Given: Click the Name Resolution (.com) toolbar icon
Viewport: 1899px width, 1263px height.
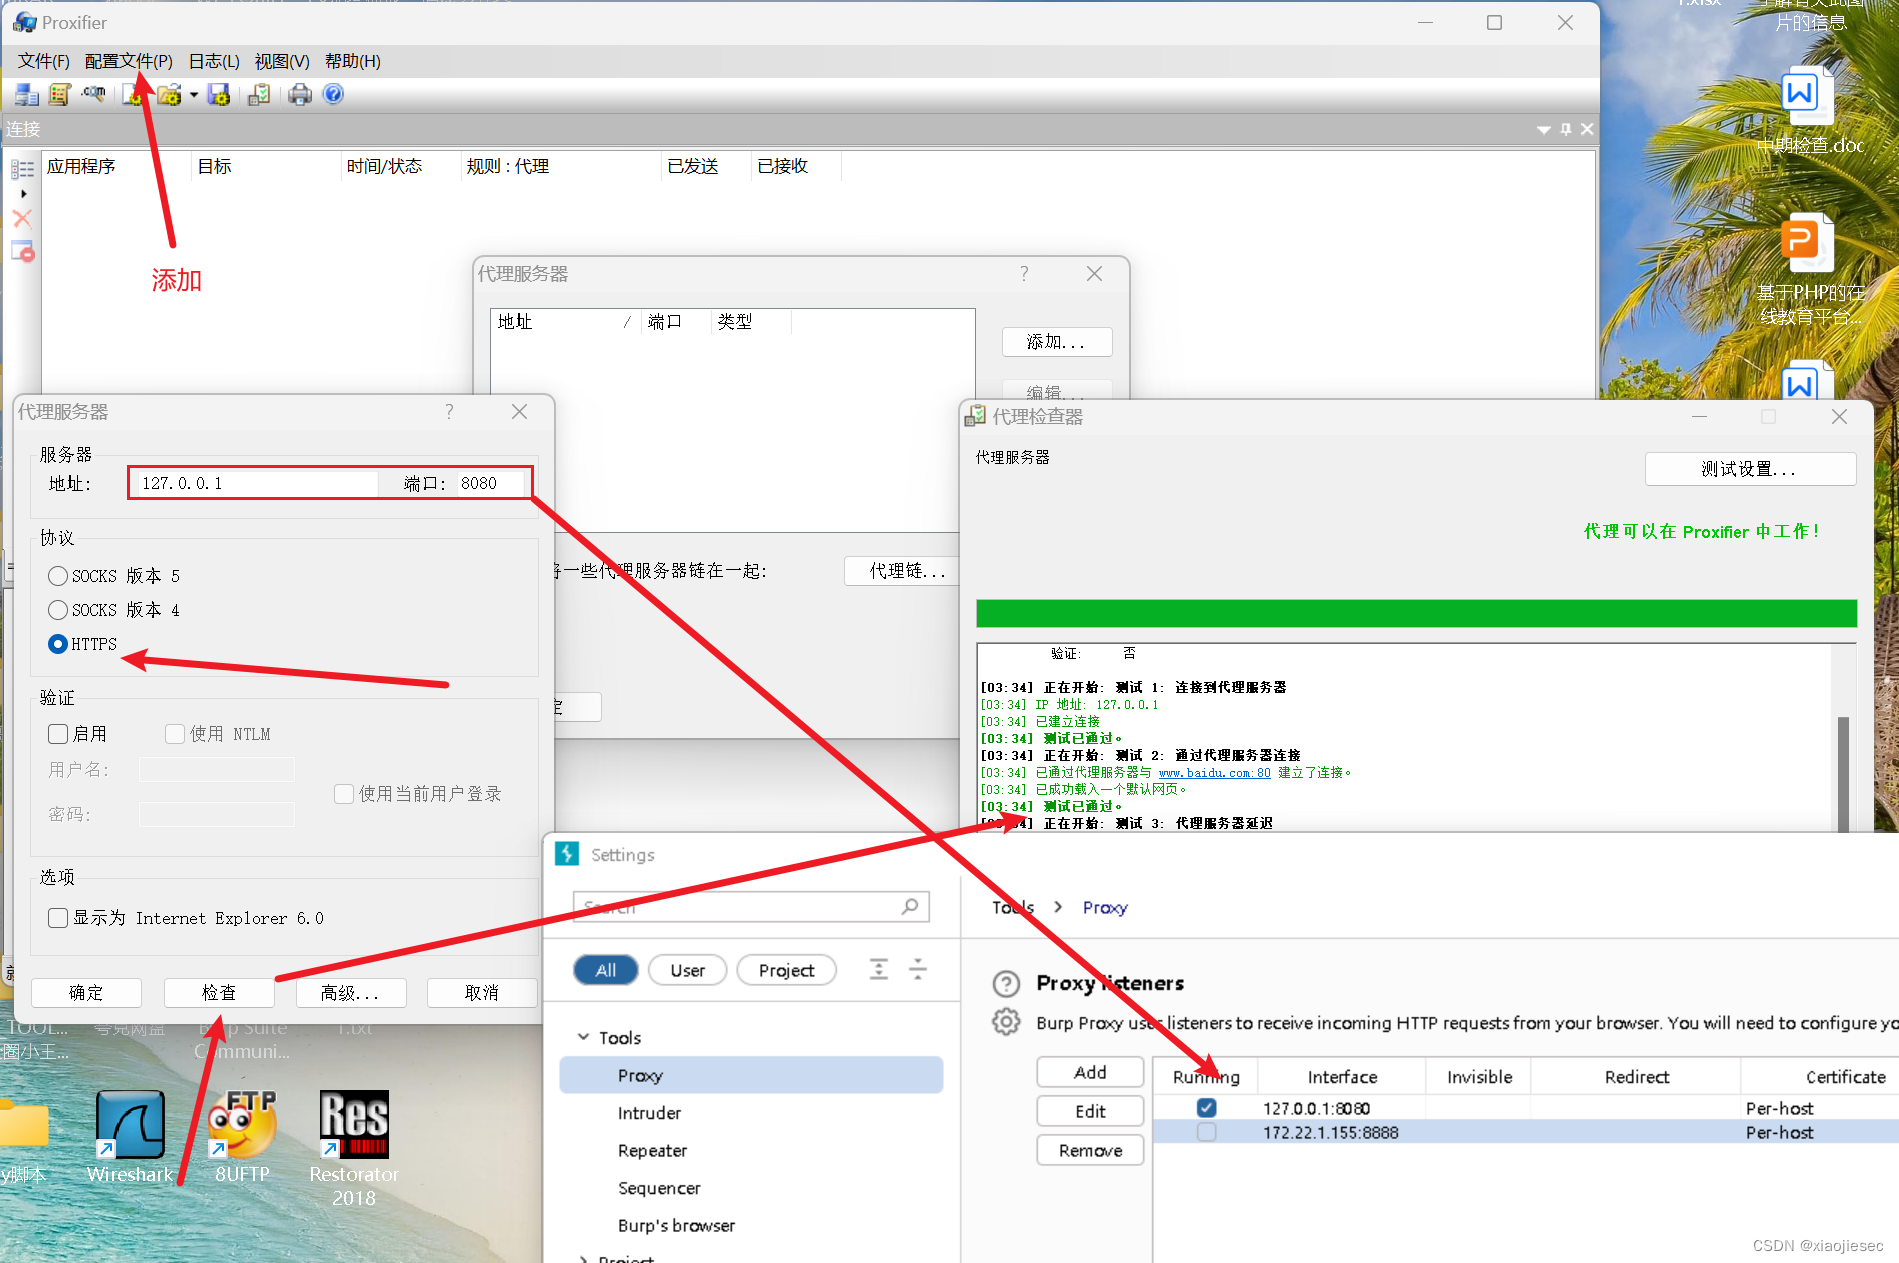Looking at the screenshot, I should click(94, 94).
